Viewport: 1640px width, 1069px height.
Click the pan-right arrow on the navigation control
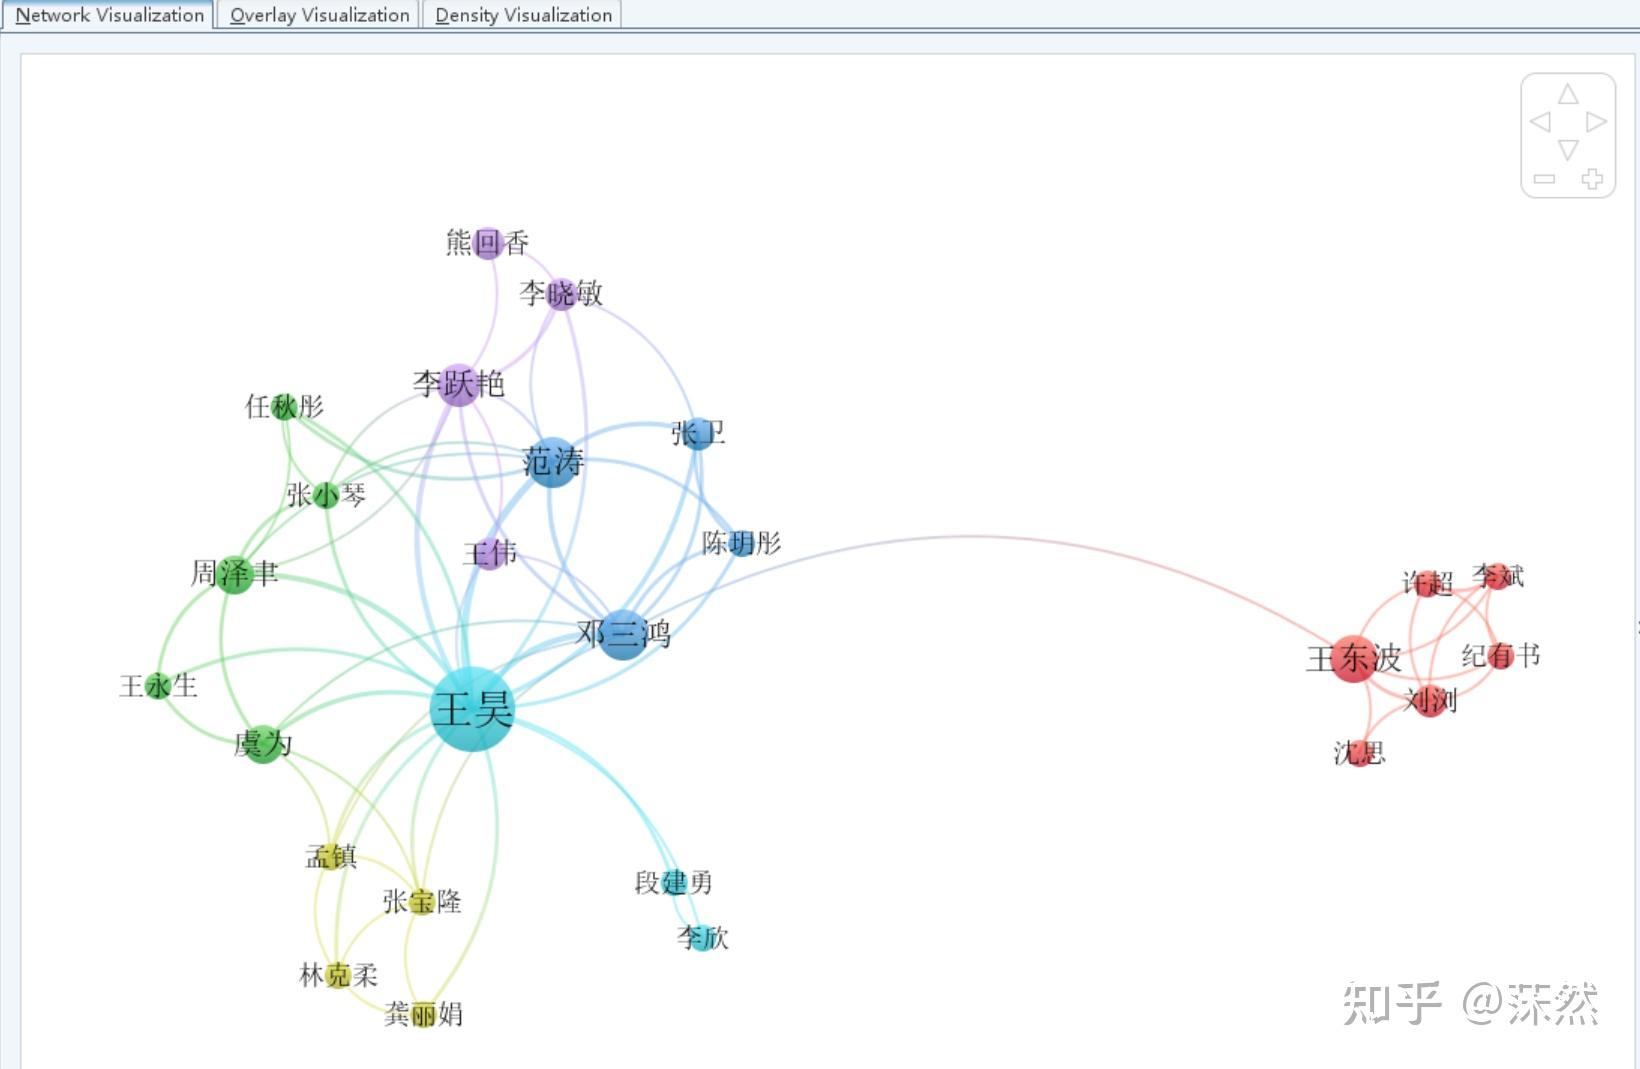1596,122
